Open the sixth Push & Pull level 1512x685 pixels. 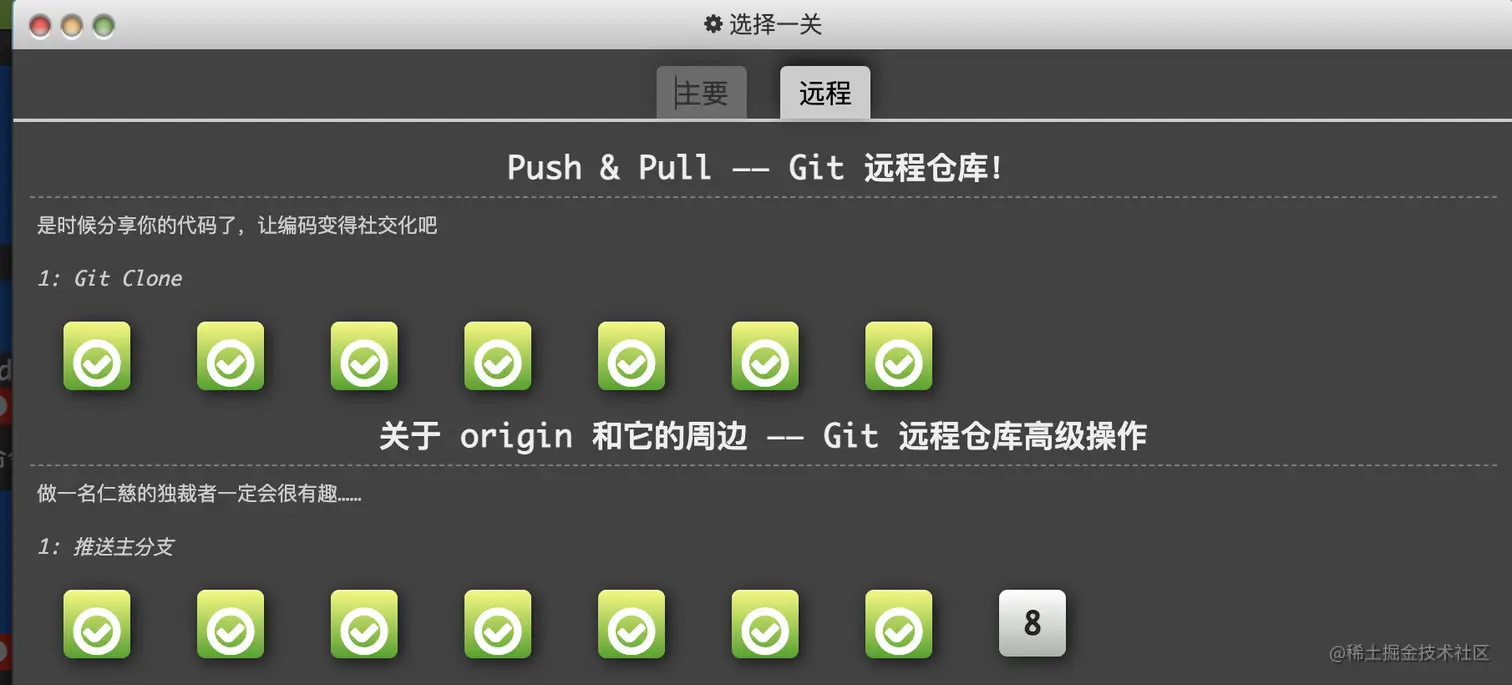(765, 356)
